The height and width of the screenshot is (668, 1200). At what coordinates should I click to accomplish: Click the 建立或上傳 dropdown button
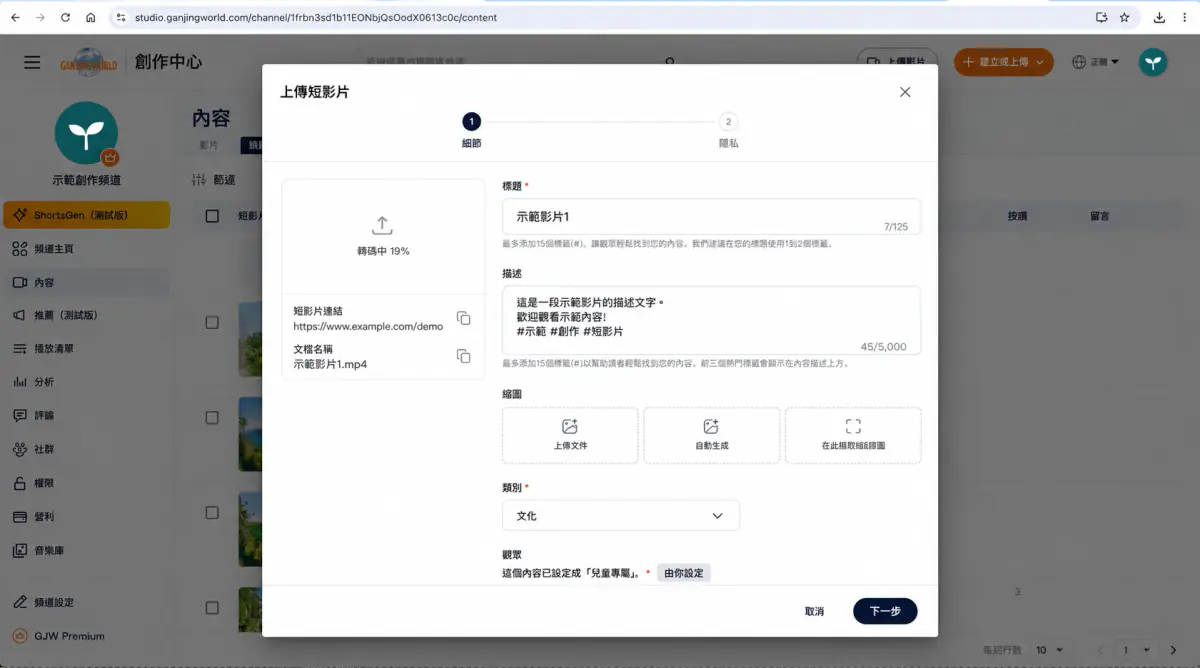click(x=1004, y=62)
